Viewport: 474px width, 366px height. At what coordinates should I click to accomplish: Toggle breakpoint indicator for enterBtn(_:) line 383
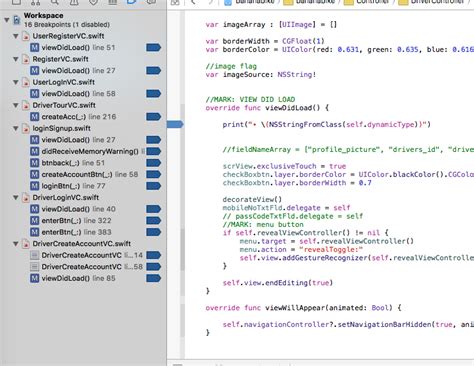(154, 232)
